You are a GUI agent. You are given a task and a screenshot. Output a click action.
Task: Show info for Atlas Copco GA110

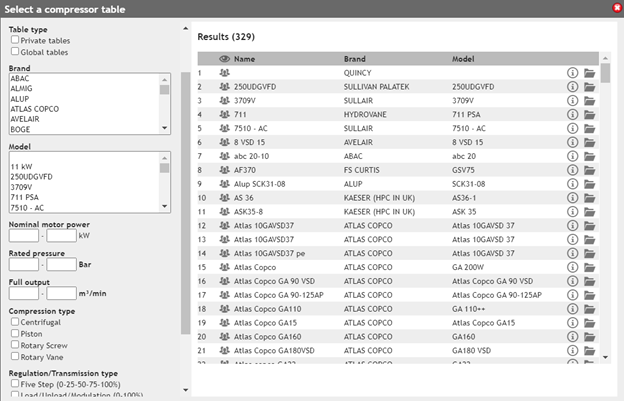(572, 309)
